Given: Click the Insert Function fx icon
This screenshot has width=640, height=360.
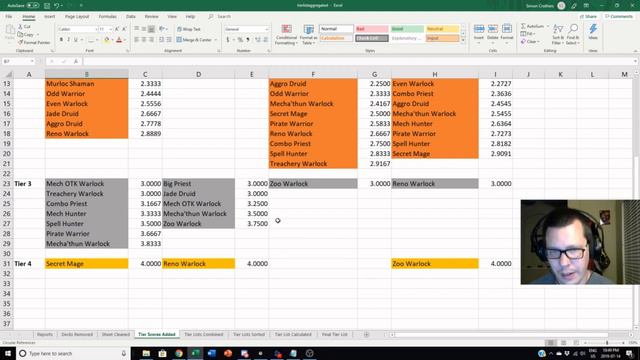Looking at the screenshot, I should [x=76, y=61].
